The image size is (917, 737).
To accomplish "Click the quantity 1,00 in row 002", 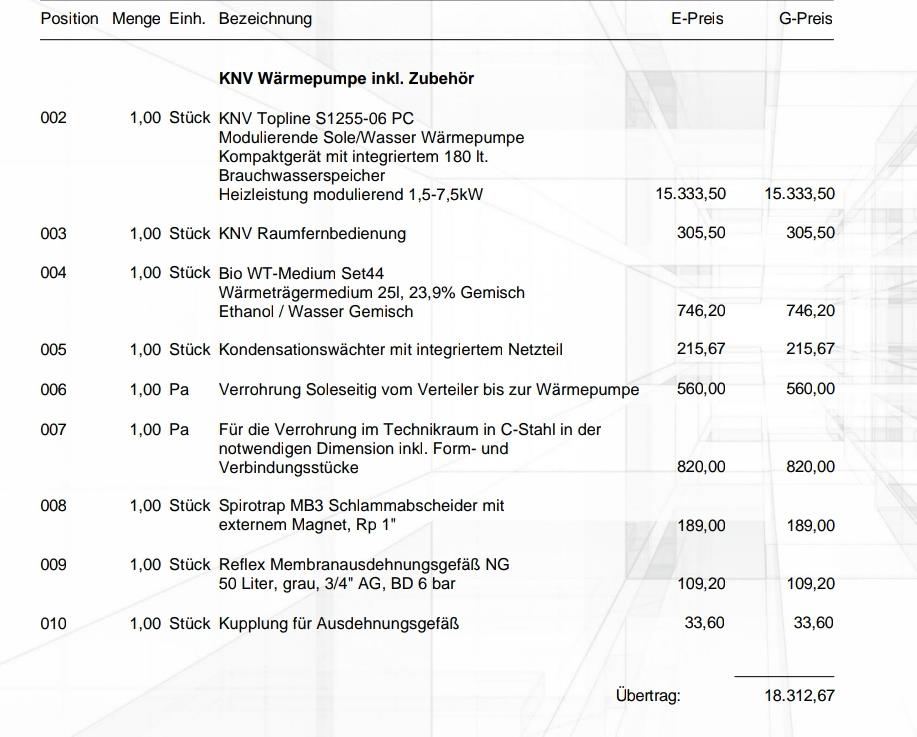I will [145, 118].
